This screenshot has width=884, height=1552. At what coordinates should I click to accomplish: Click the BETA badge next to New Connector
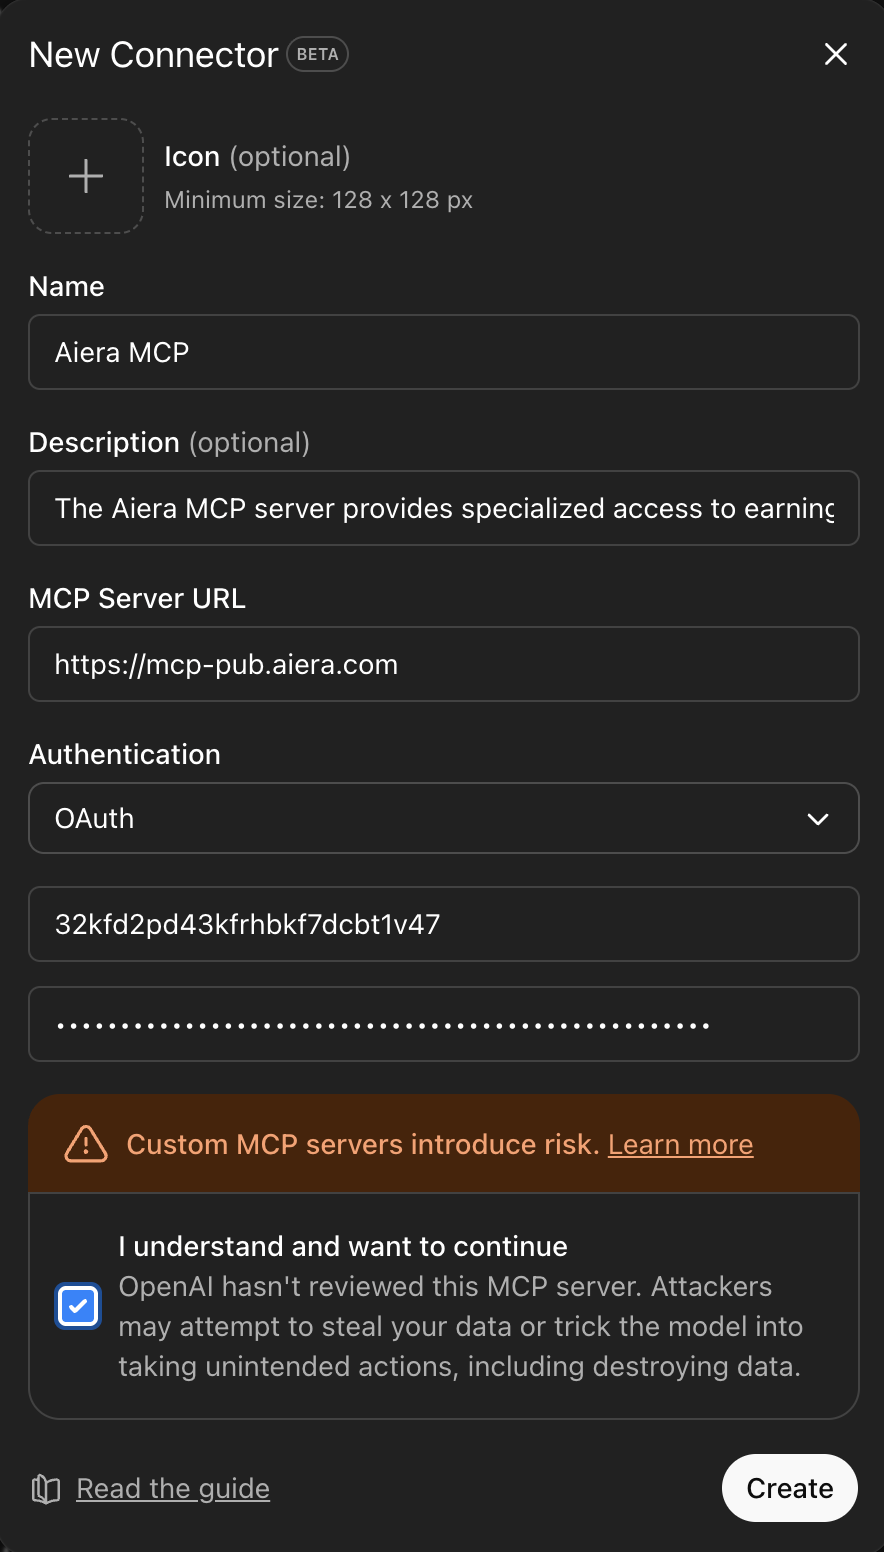coord(317,54)
